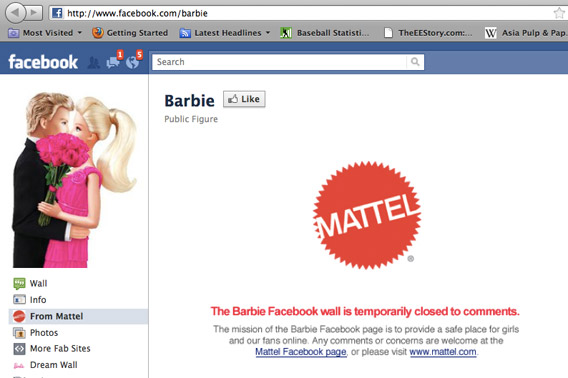
Task: Click the Public Figure label
Action: tap(191, 119)
